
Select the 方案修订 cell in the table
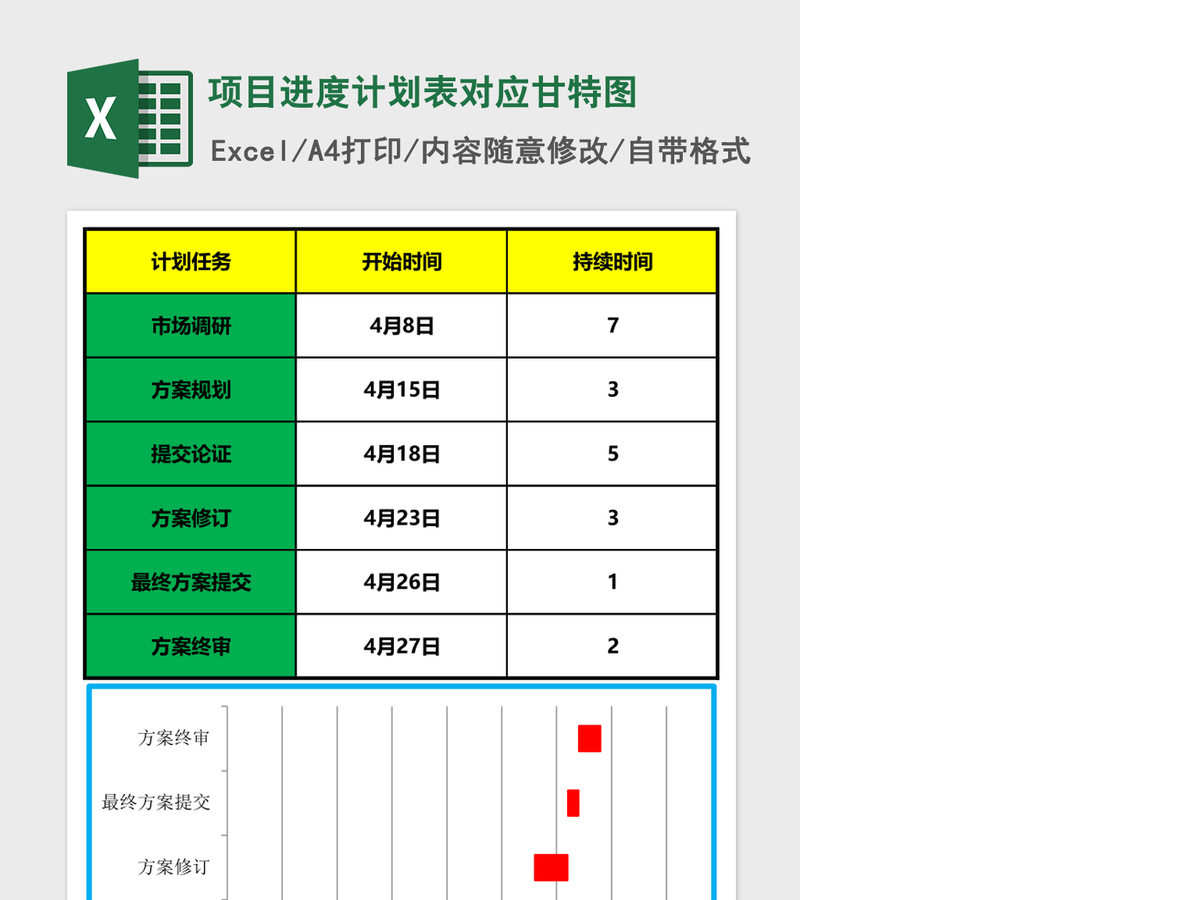click(x=191, y=518)
